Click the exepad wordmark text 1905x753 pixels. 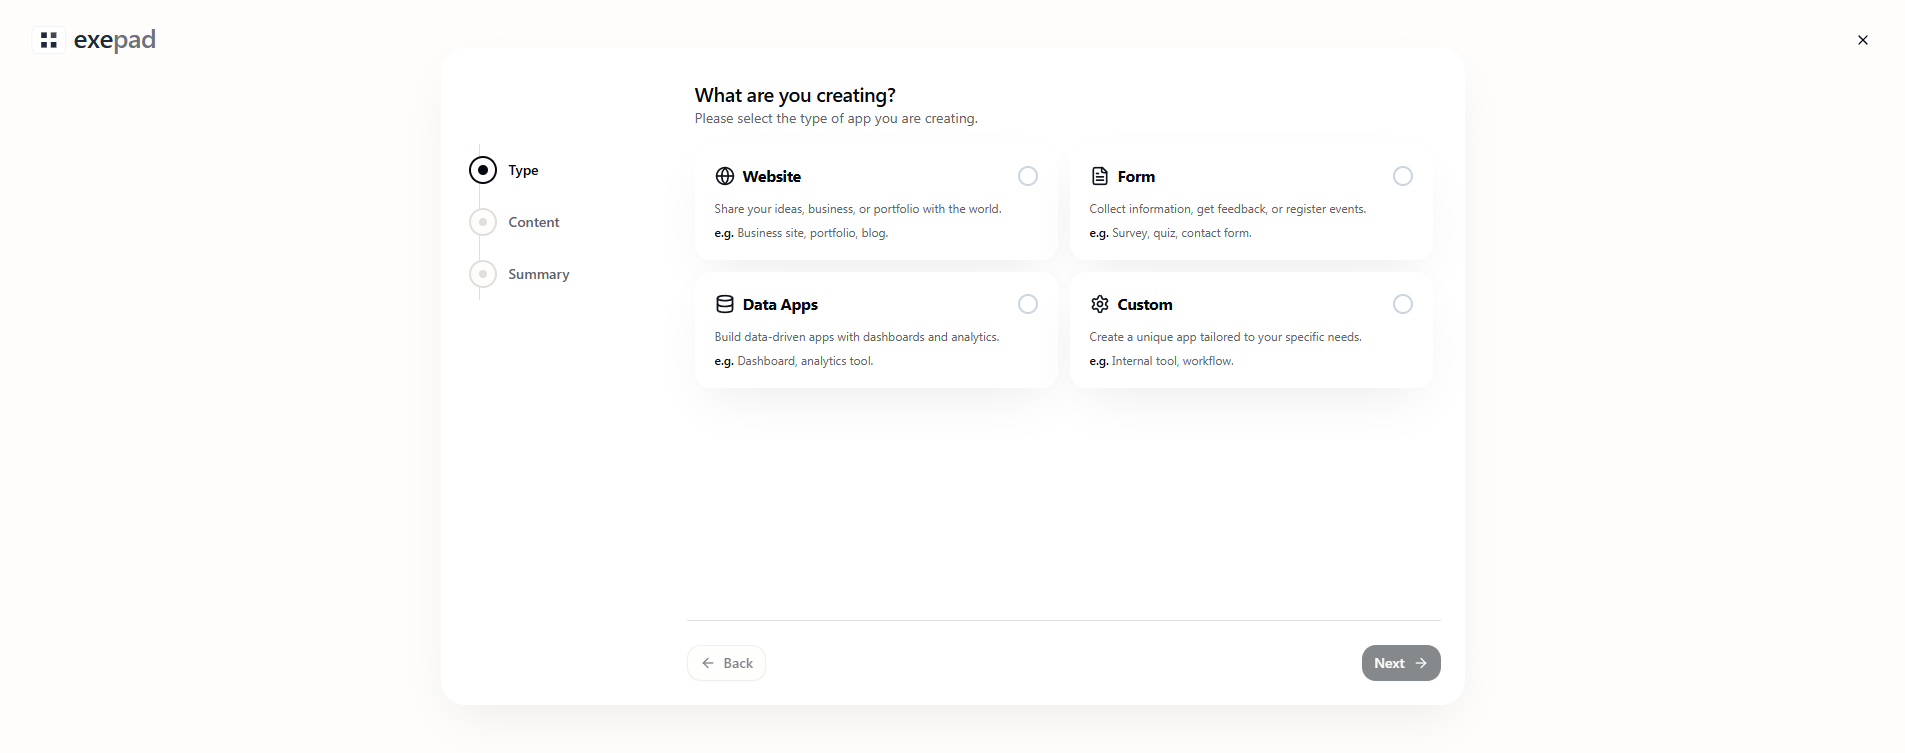115,40
